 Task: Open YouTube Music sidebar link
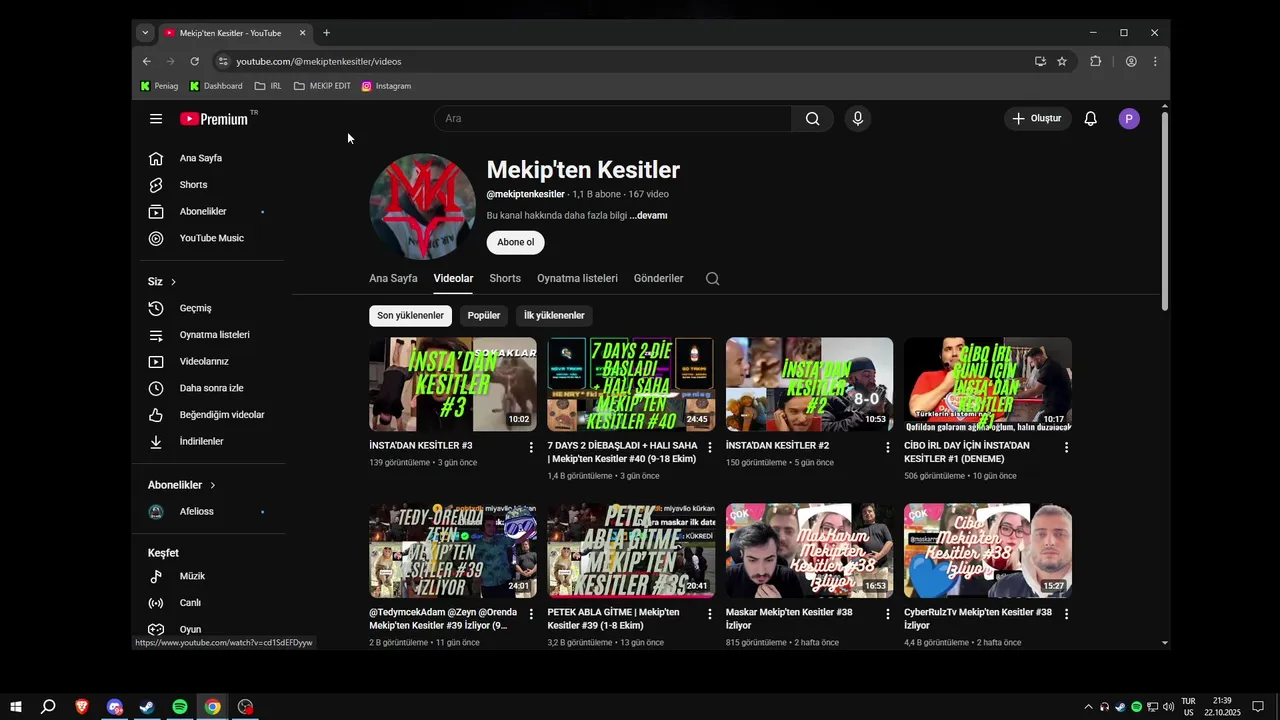tap(213, 238)
